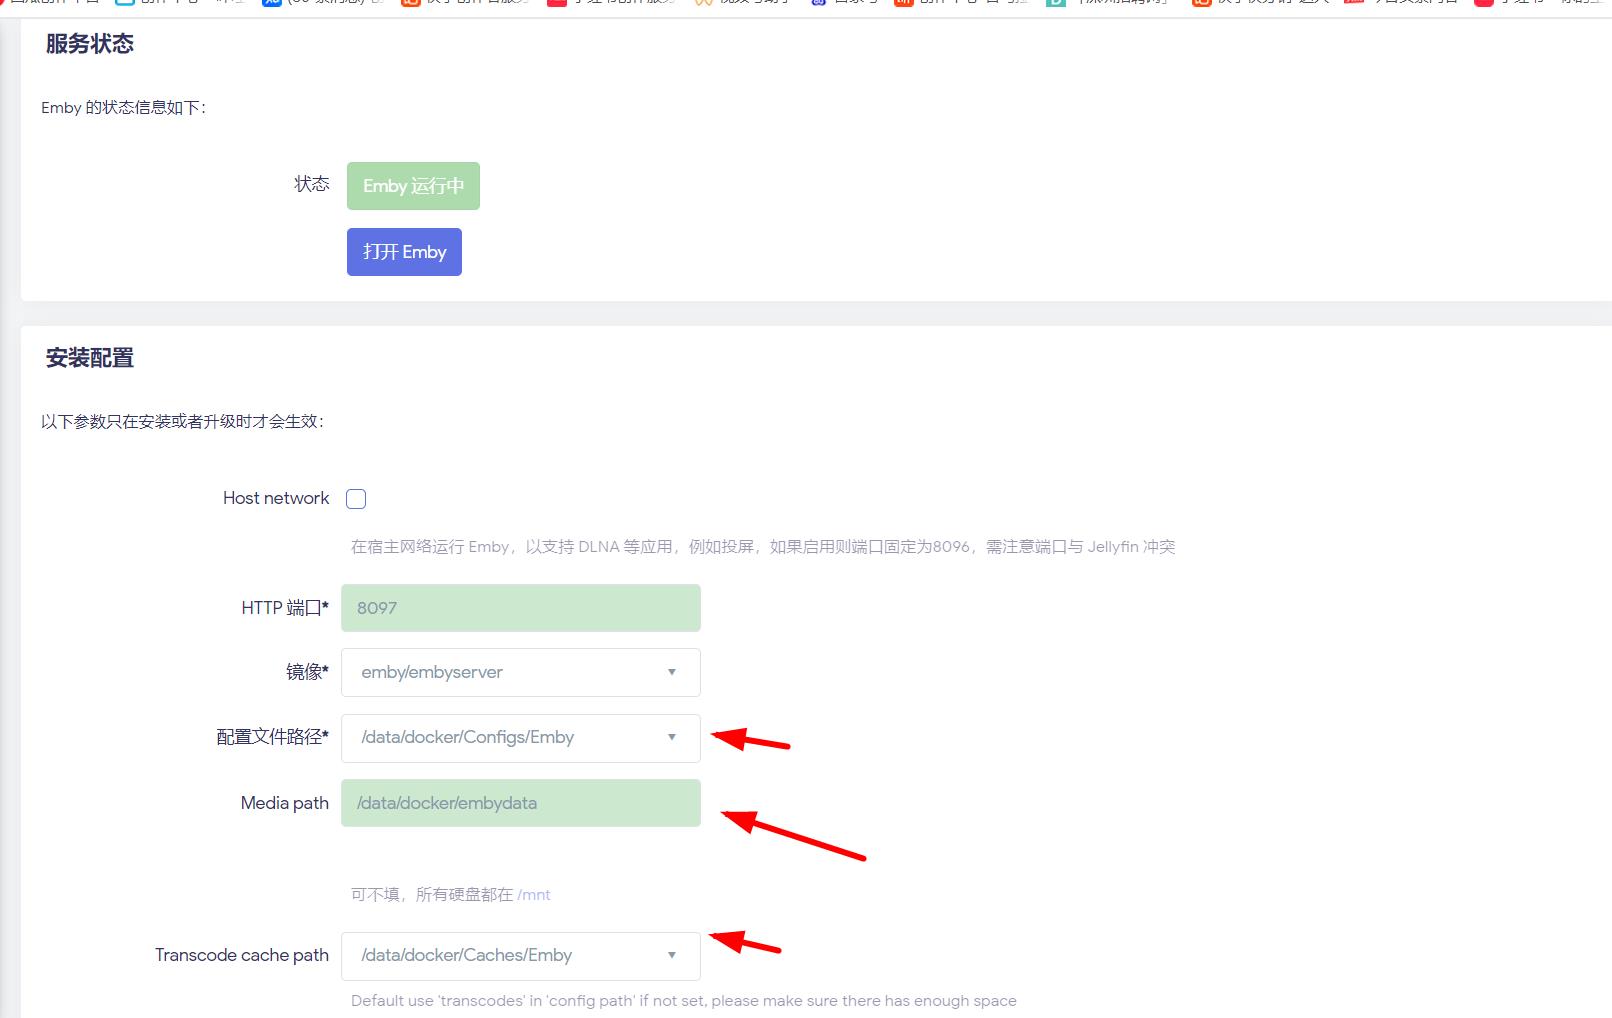Image resolution: width=1612 pixels, height=1018 pixels.
Task: Click the 镜像 field label
Action: click(x=307, y=672)
